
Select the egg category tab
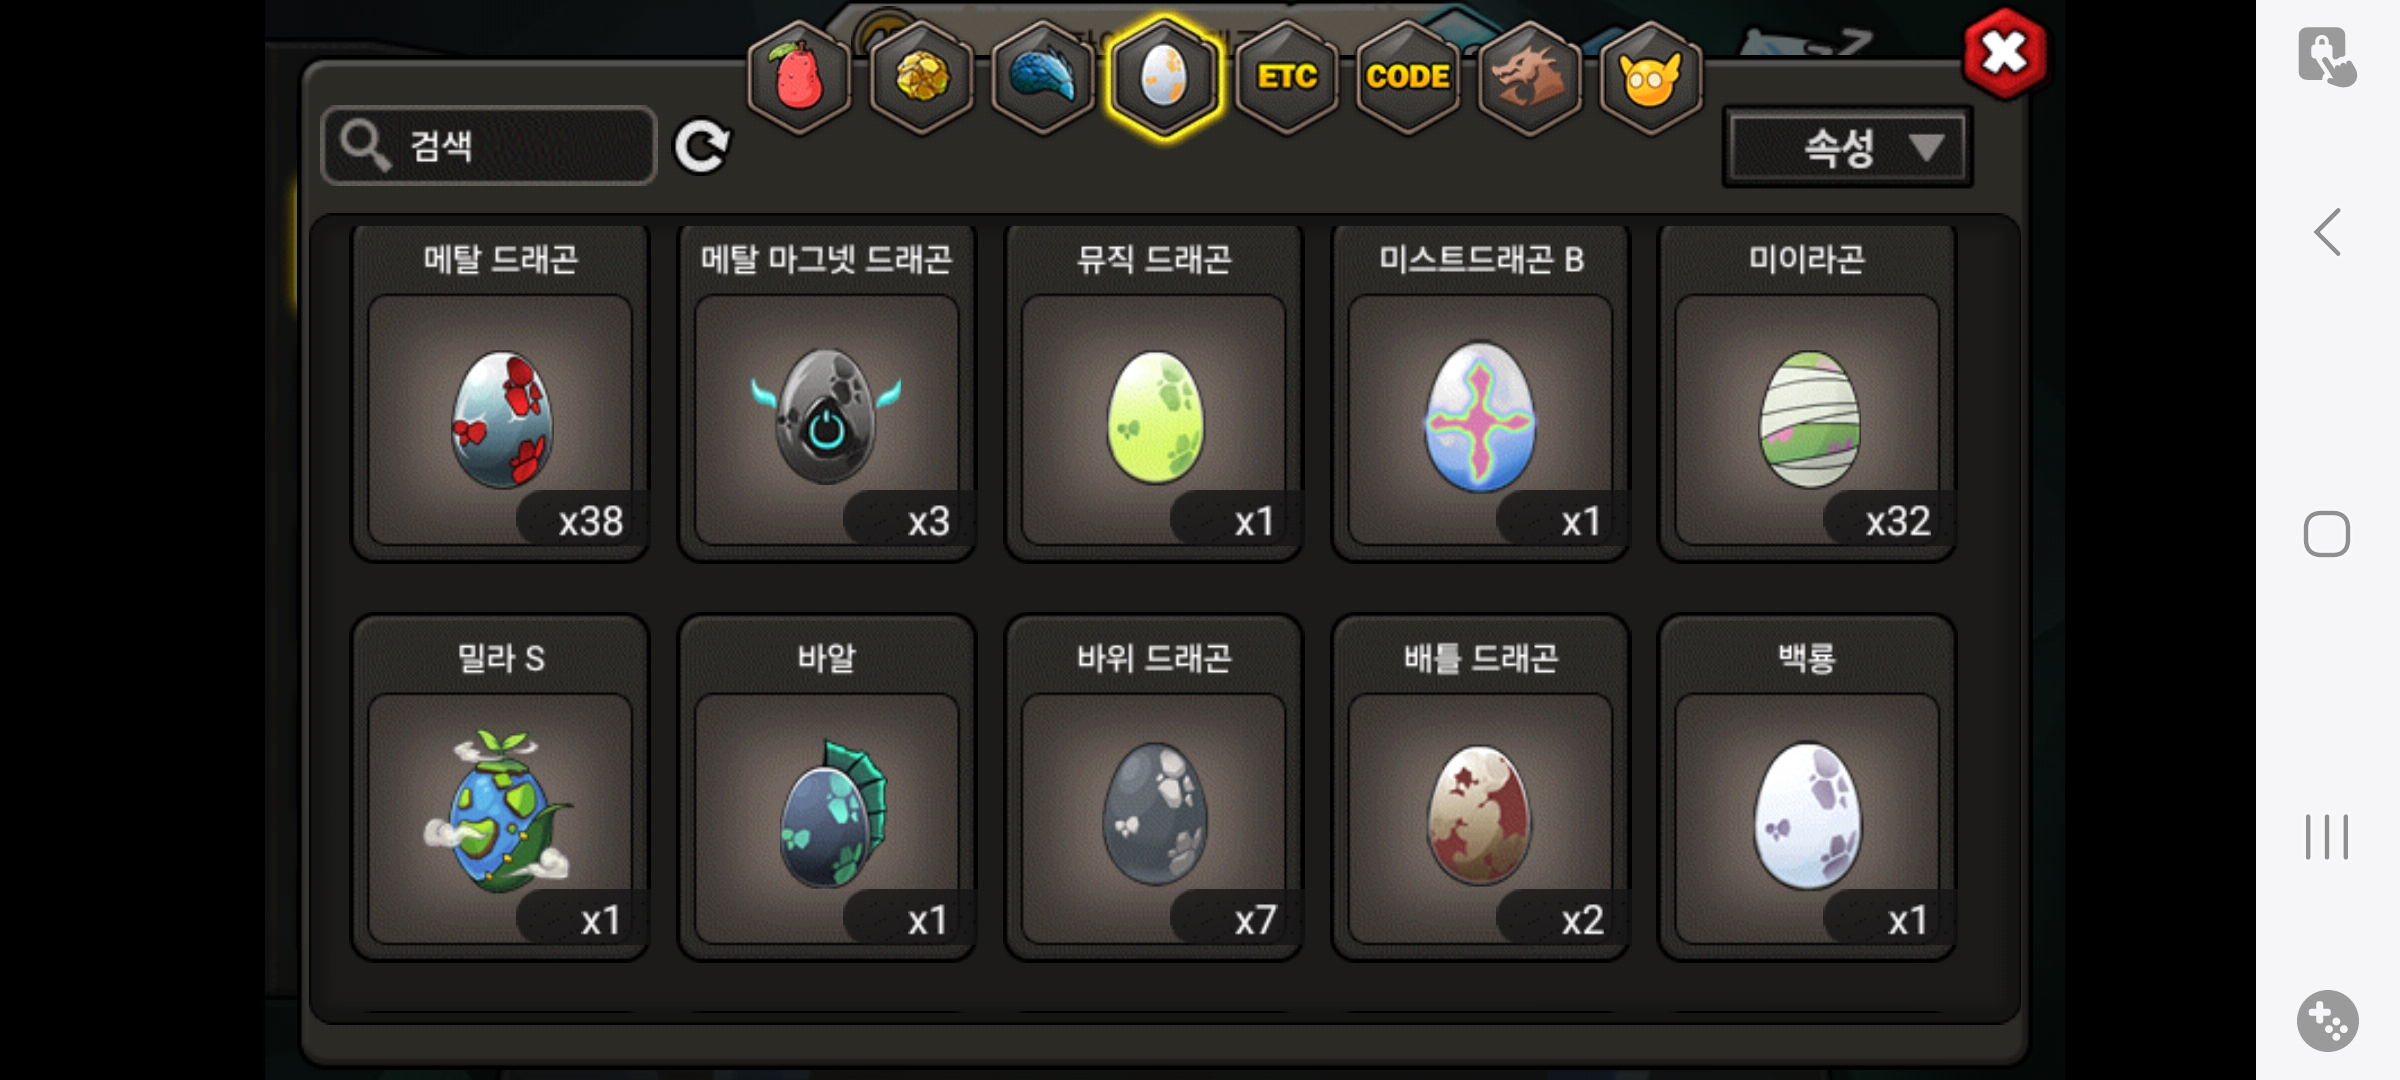(x=1164, y=77)
